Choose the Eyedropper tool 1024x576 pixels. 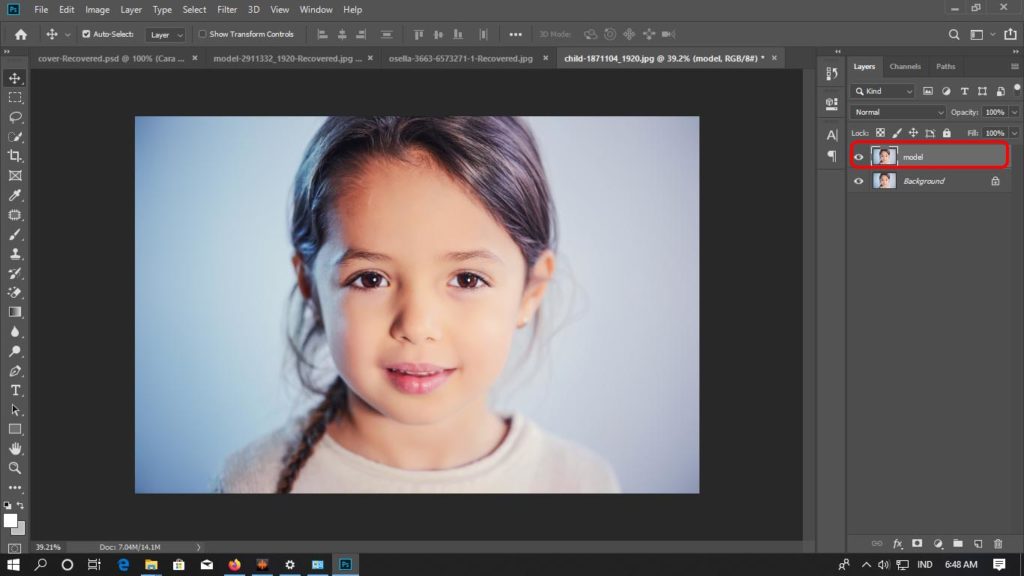[15, 195]
